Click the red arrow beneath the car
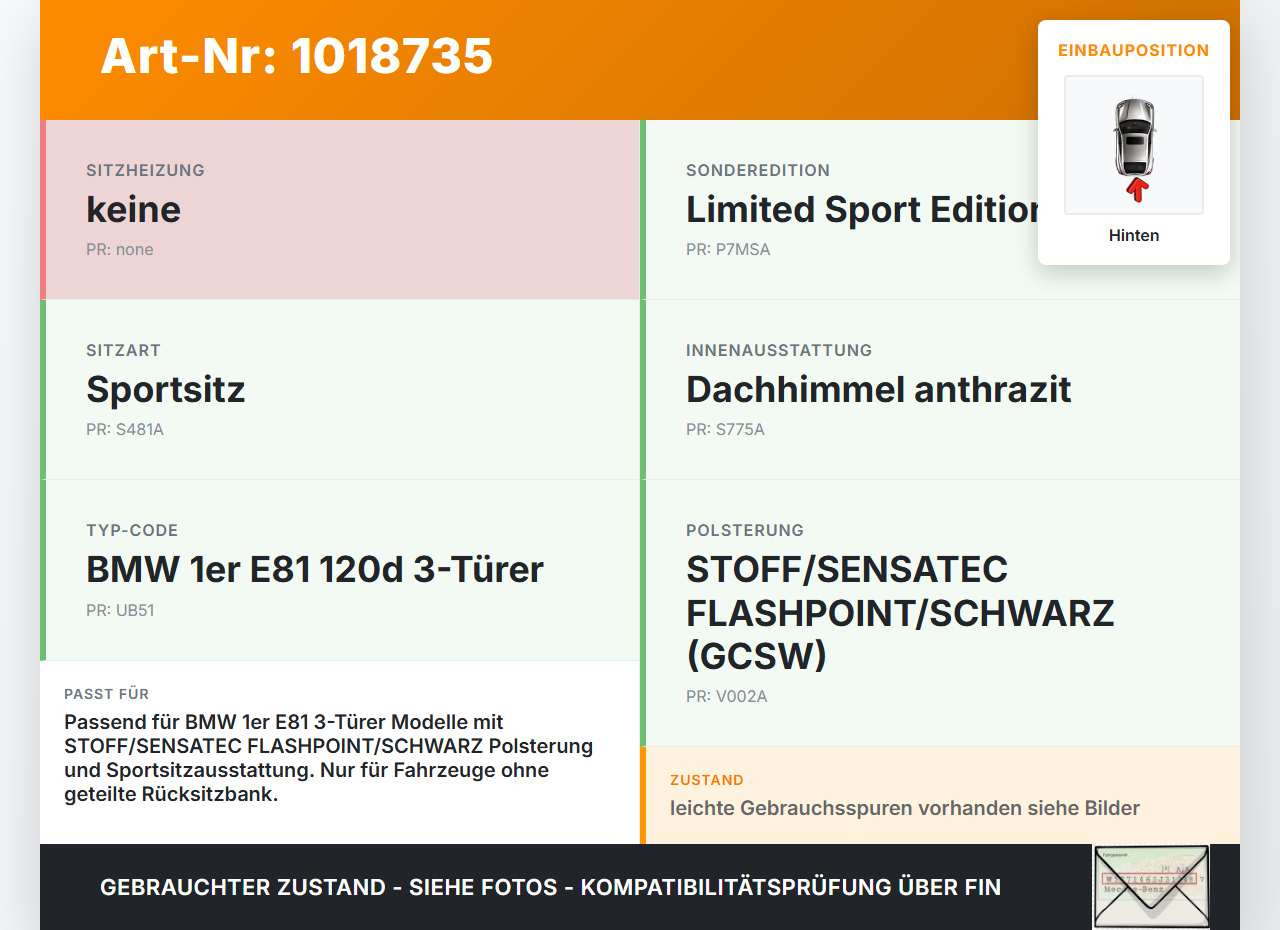Image resolution: width=1280 pixels, height=930 pixels. pos(1137,188)
